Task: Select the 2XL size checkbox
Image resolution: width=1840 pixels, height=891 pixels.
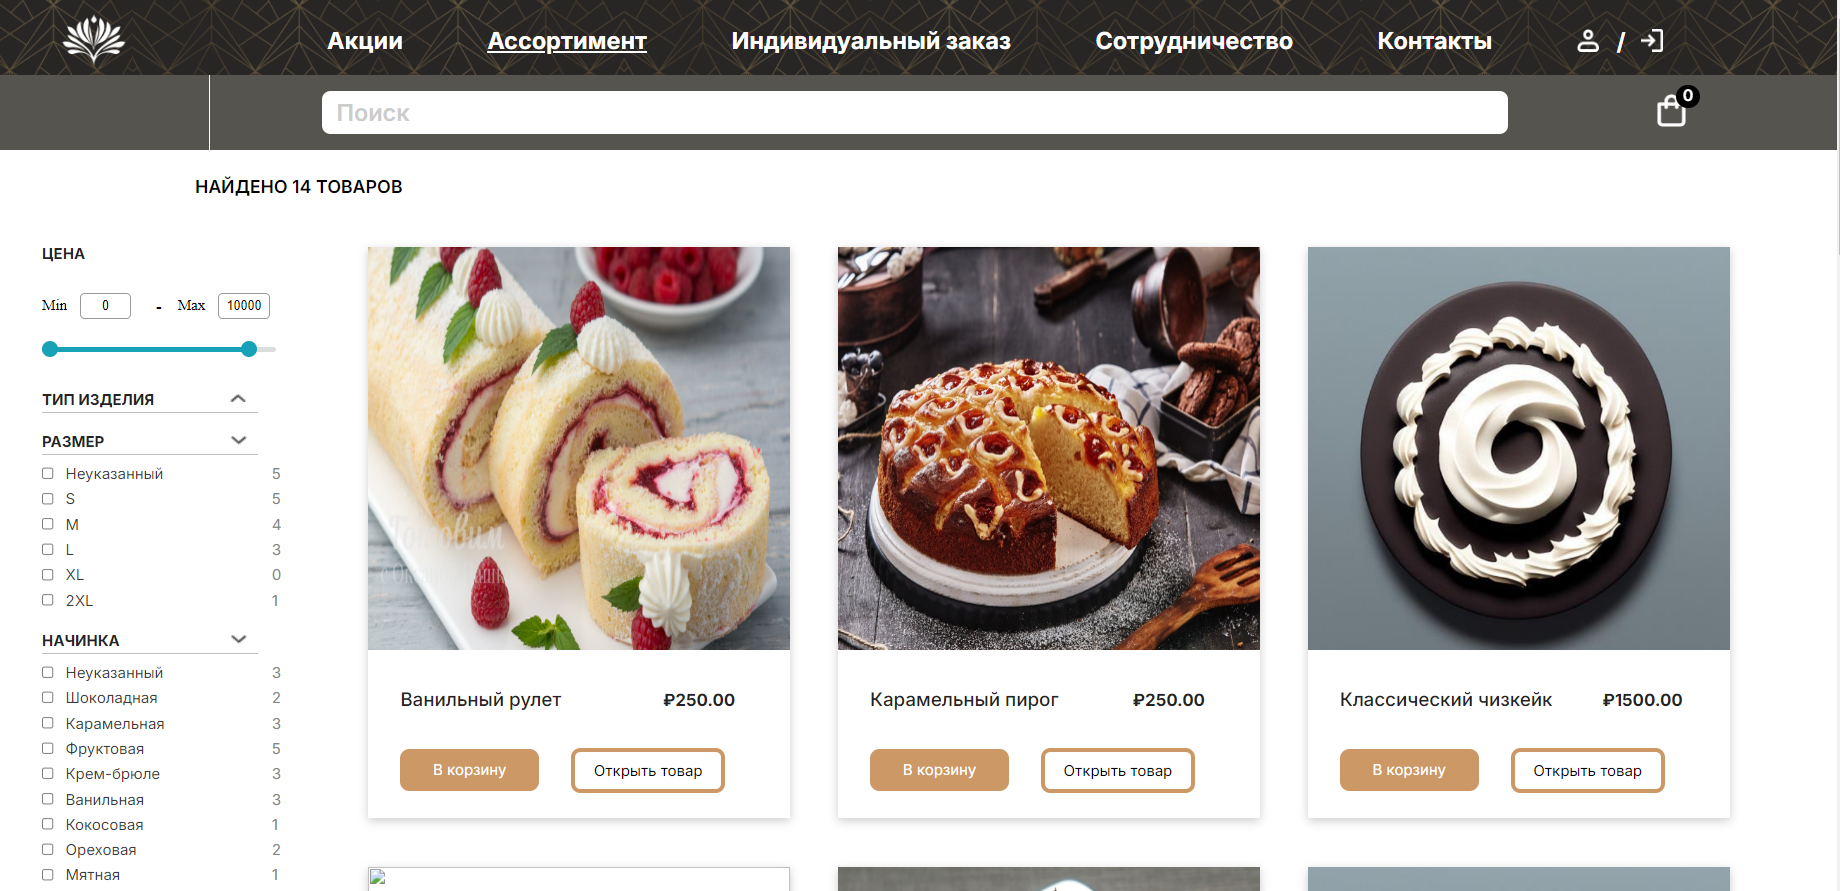Action: tap(48, 600)
